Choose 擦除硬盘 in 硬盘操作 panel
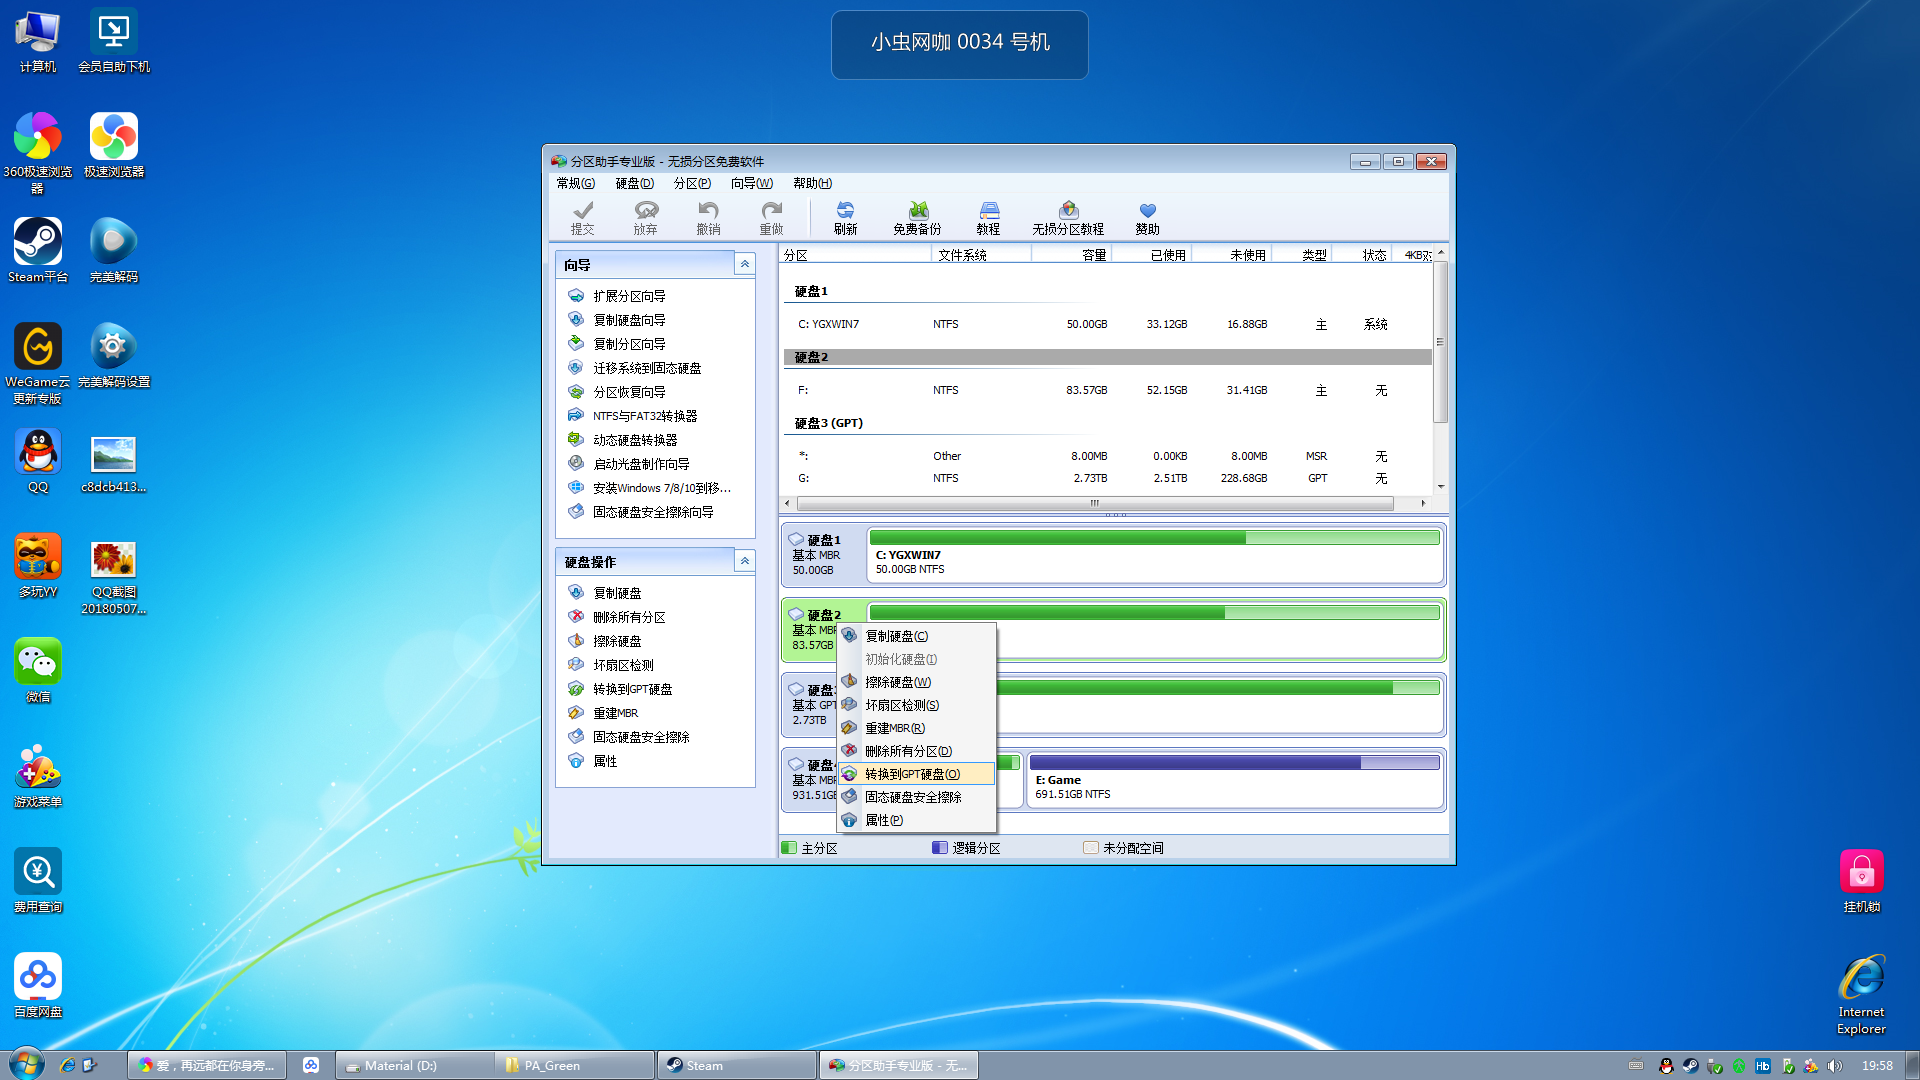The height and width of the screenshot is (1080, 1920). click(x=616, y=641)
